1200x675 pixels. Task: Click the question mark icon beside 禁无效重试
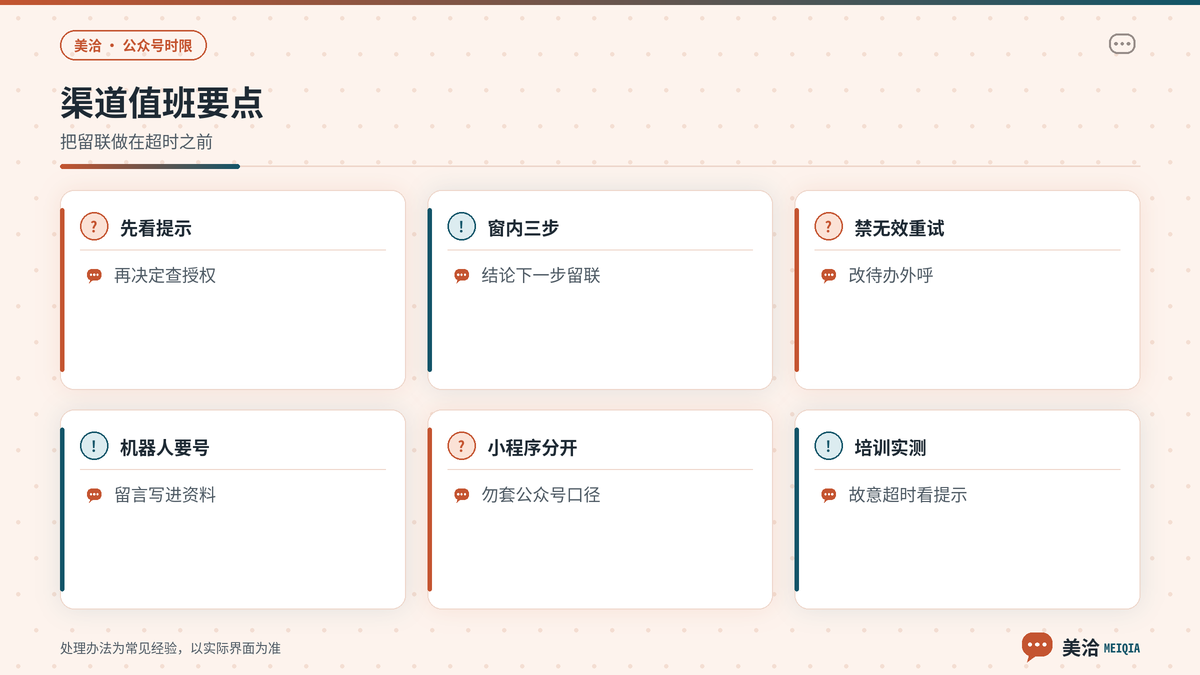click(828, 227)
